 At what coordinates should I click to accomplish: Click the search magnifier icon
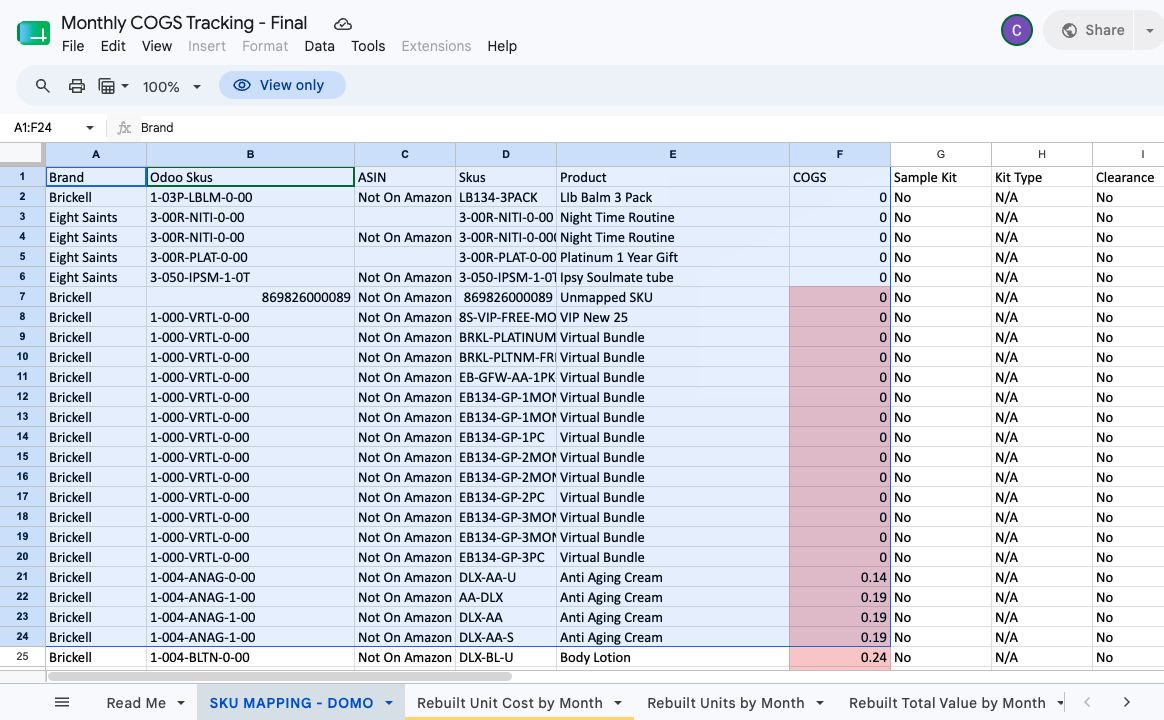[x=42, y=86]
